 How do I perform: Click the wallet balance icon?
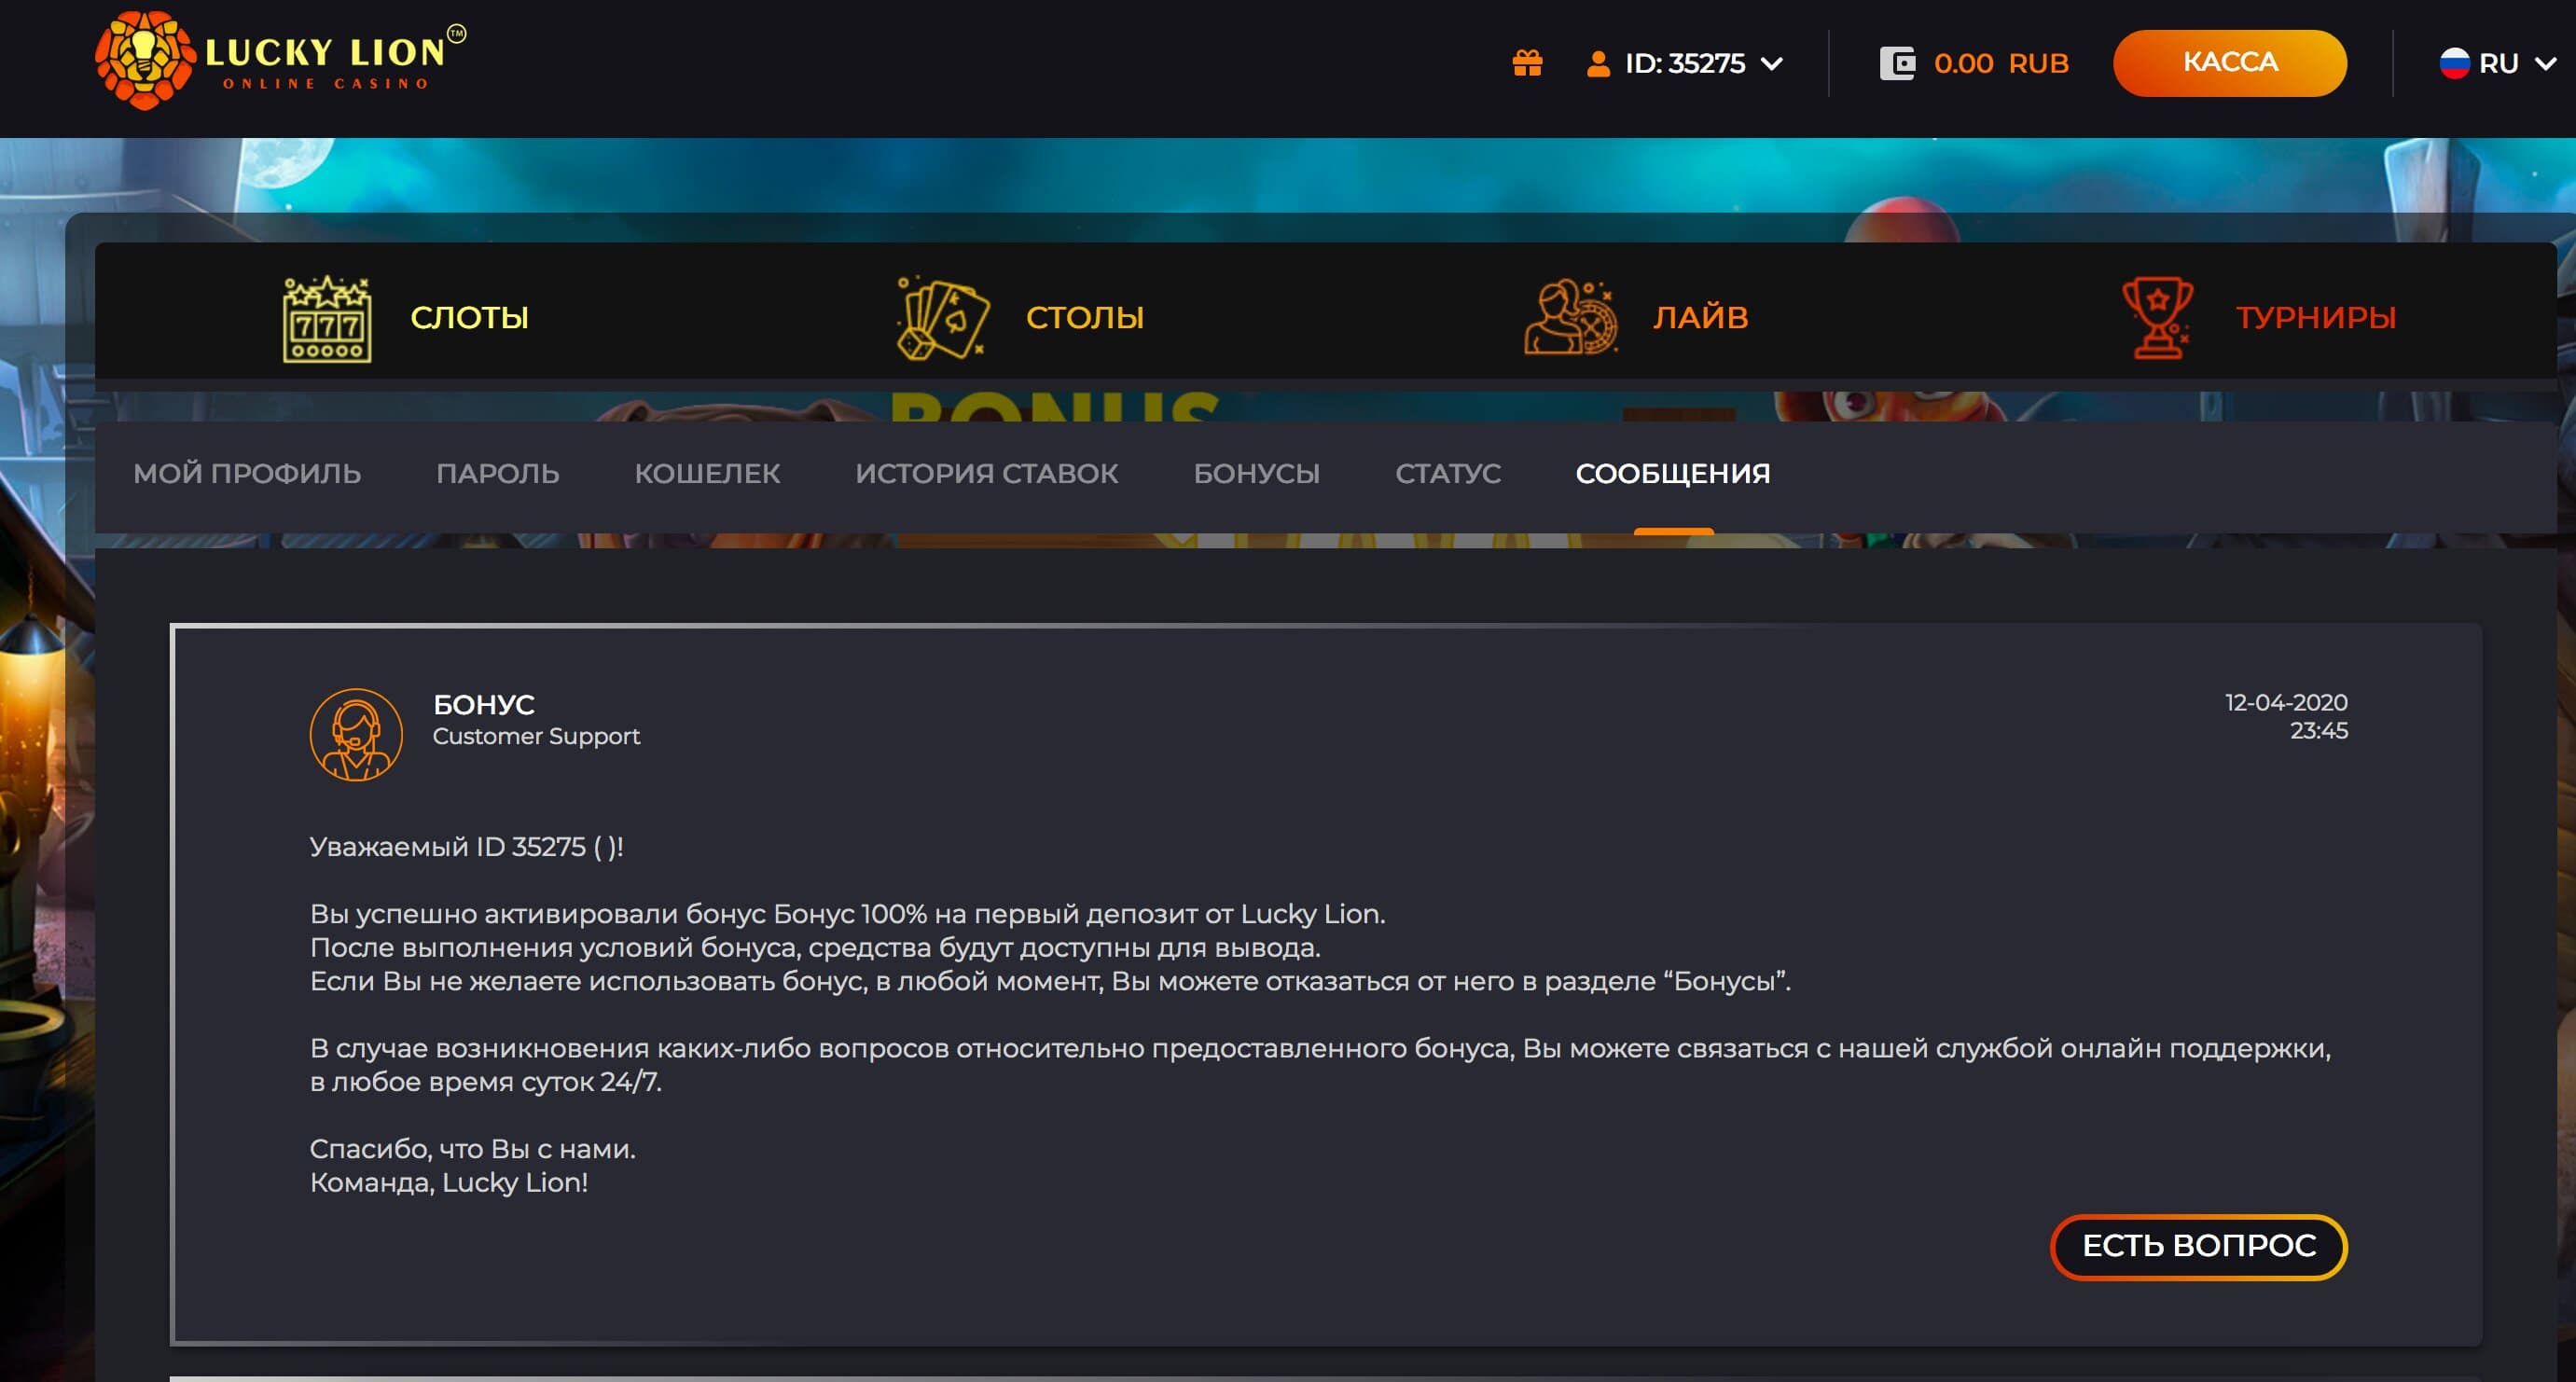tap(1897, 64)
